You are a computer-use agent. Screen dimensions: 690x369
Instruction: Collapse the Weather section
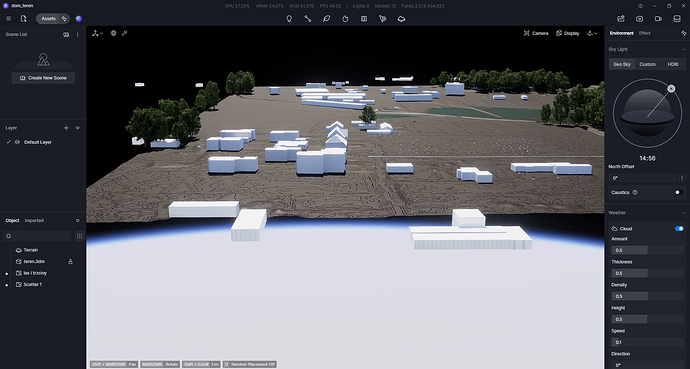[683, 213]
